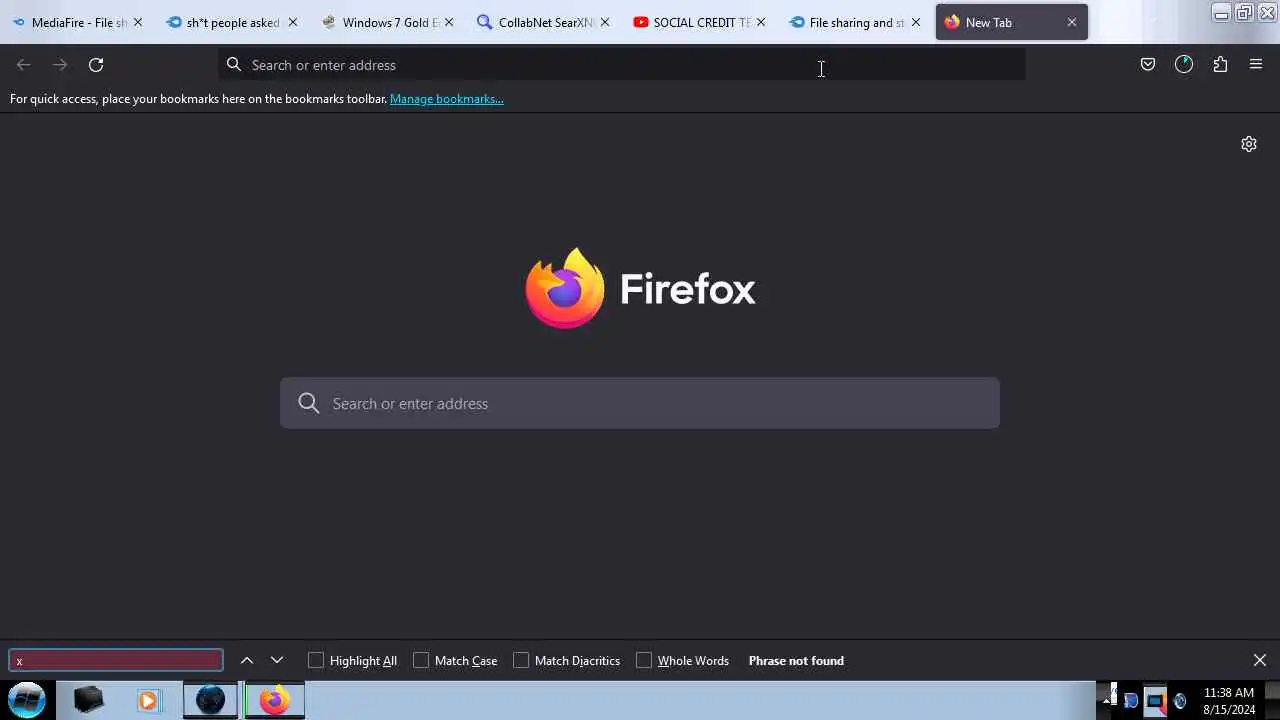Enable Highlight All checkbox
This screenshot has width=1280, height=720.
[x=316, y=660]
